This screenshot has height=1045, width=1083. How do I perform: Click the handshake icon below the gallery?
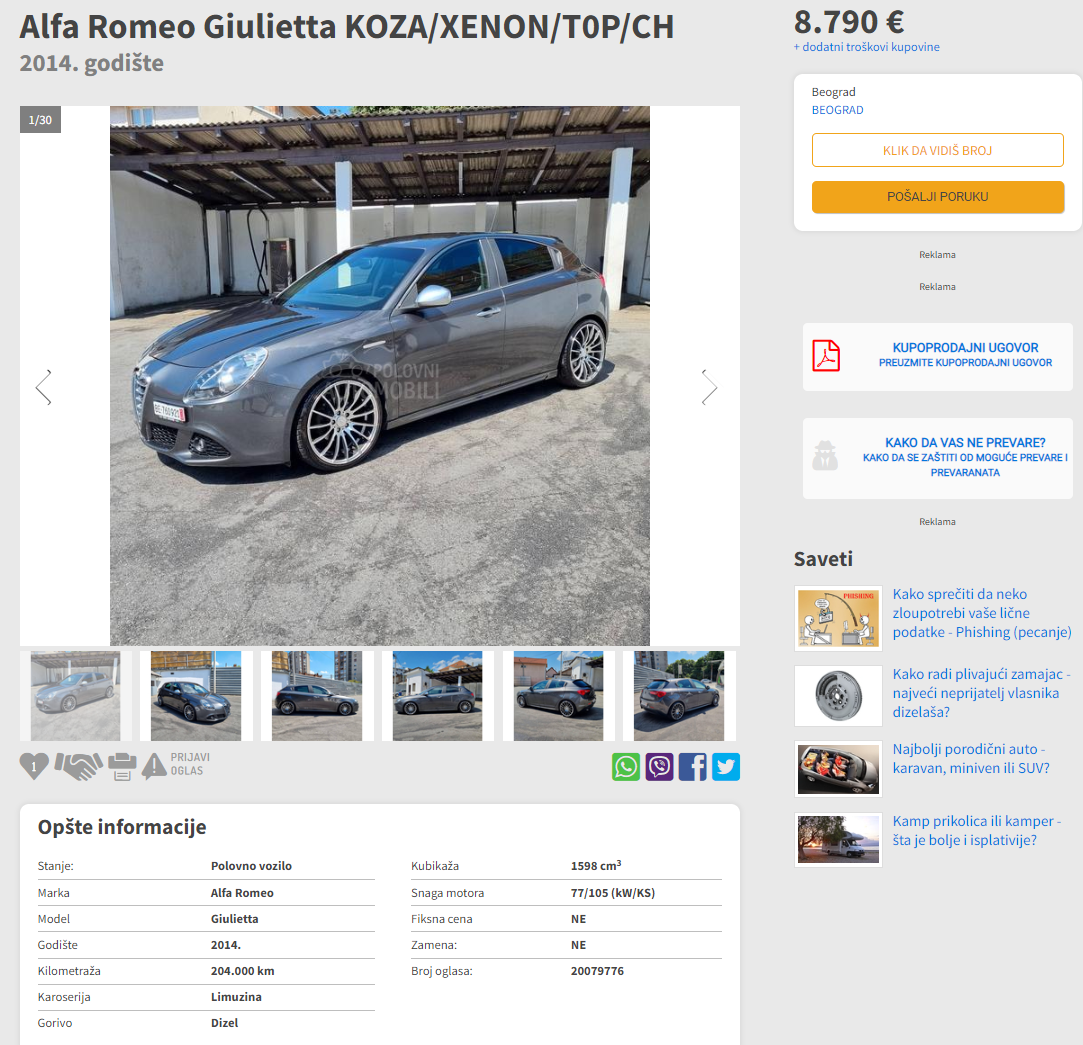point(79,766)
